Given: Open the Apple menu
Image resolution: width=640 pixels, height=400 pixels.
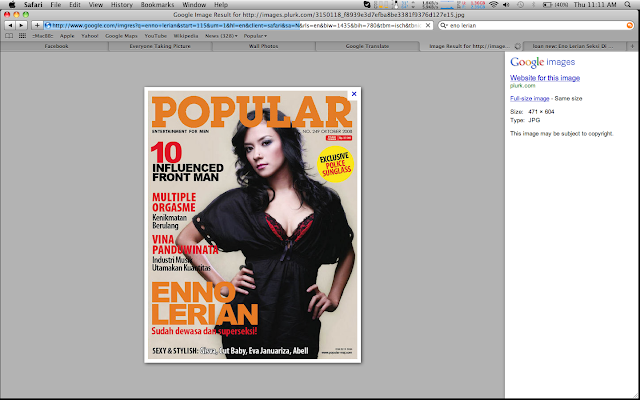Looking at the screenshot, I should coord(12,5).
